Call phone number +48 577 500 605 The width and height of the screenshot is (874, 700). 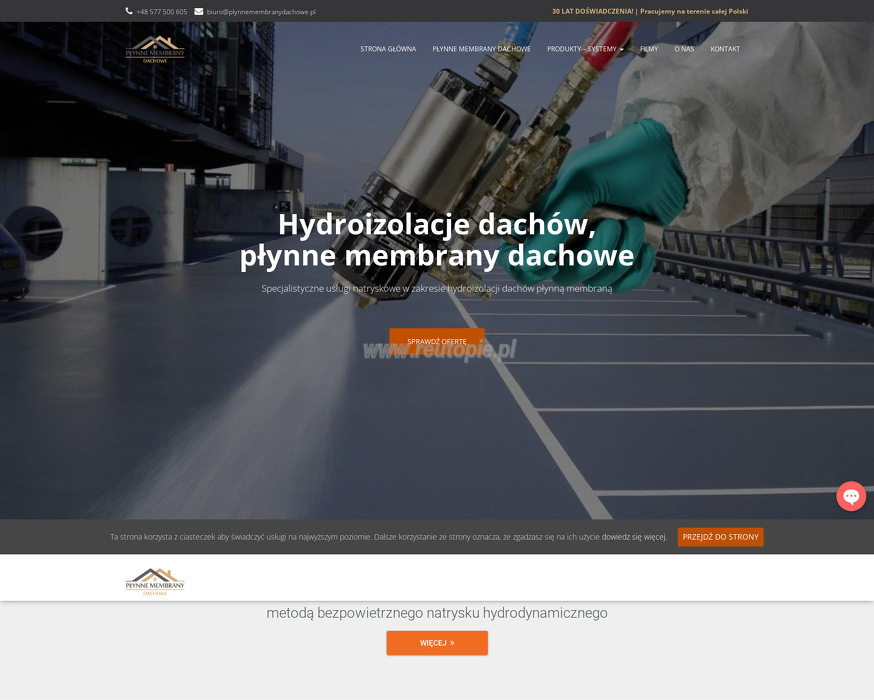pyautogui.click(x=162, y=12)
